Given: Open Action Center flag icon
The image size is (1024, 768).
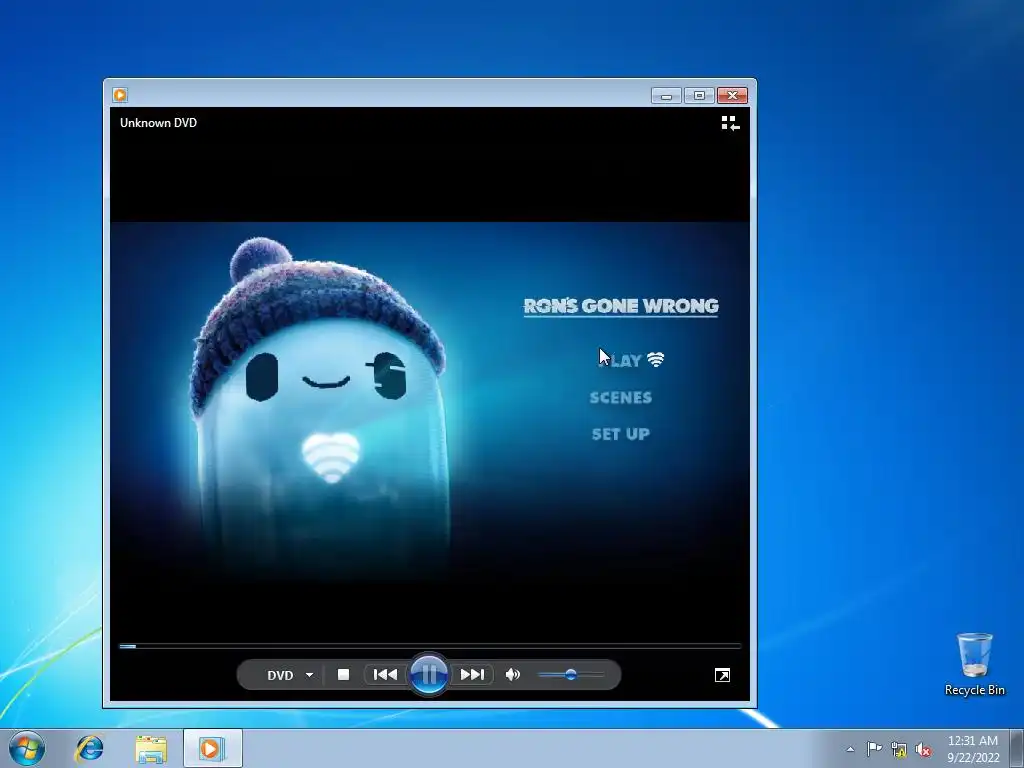Looking at the screenshot, I should pos(874,749).
